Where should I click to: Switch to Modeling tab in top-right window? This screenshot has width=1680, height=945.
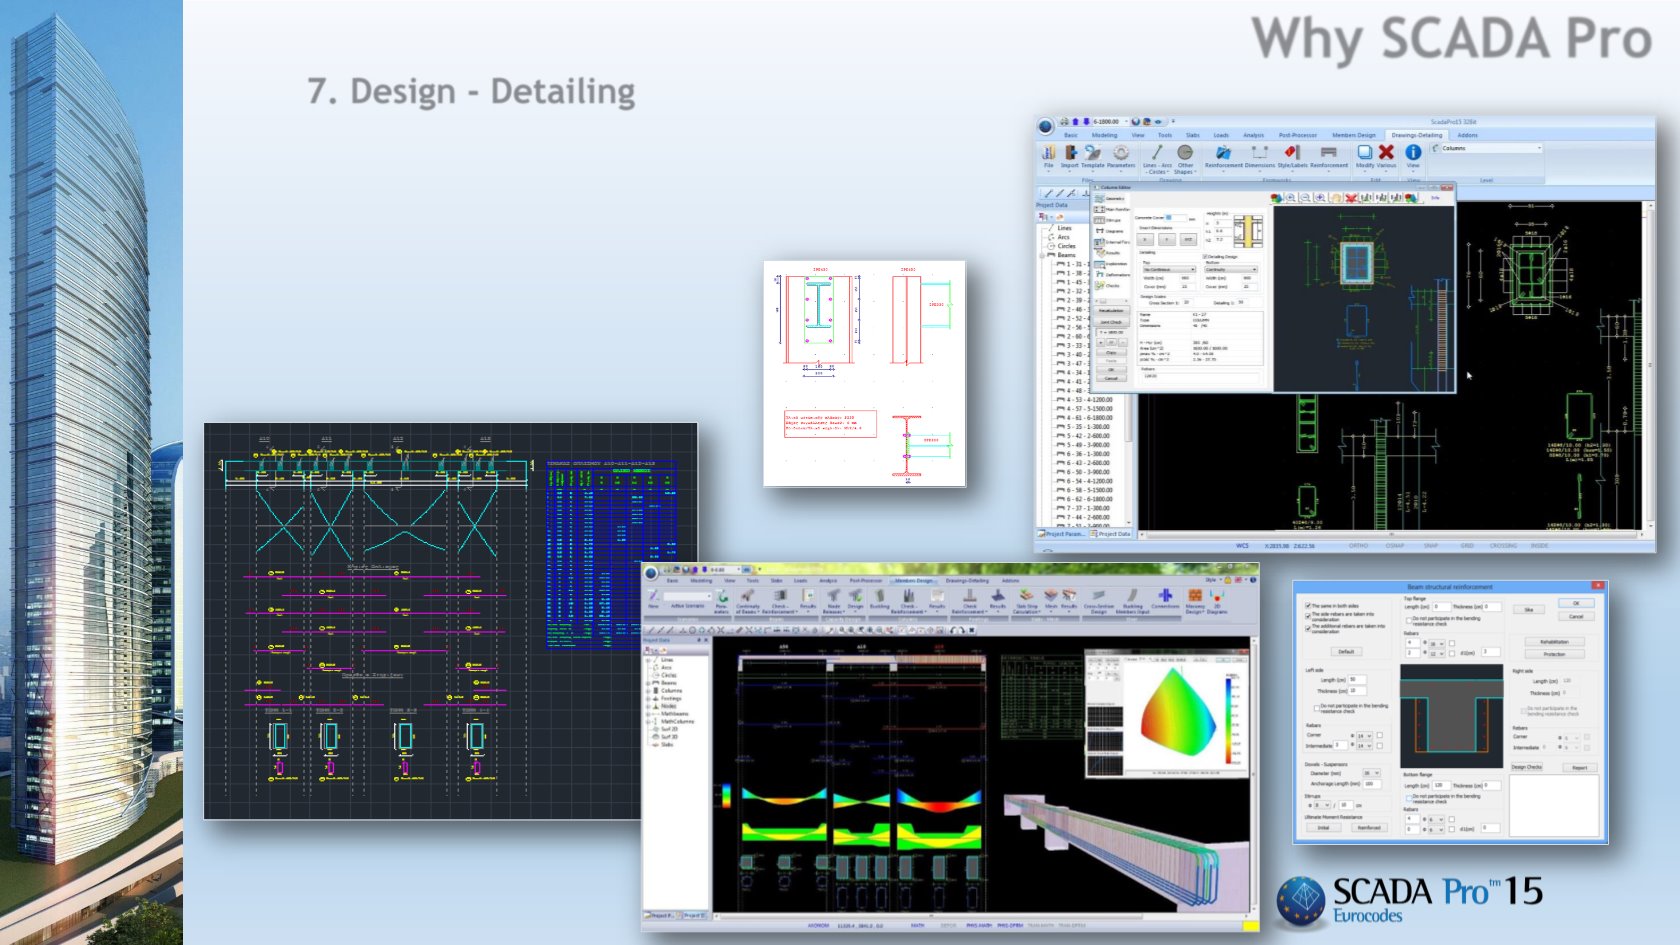pyautogui.click(x=1104, y=135)
